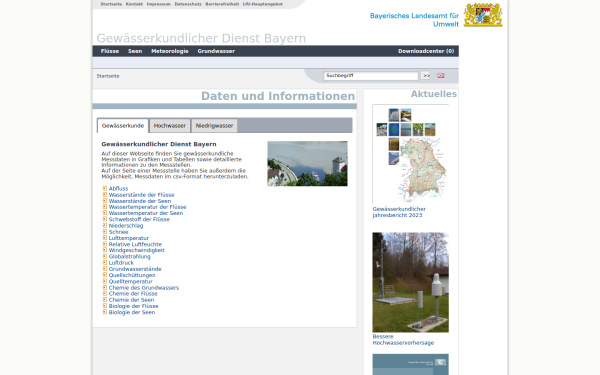Open Chemie des Grundwassers
This screenshot has height=375, width=600.
coord(143,287)
